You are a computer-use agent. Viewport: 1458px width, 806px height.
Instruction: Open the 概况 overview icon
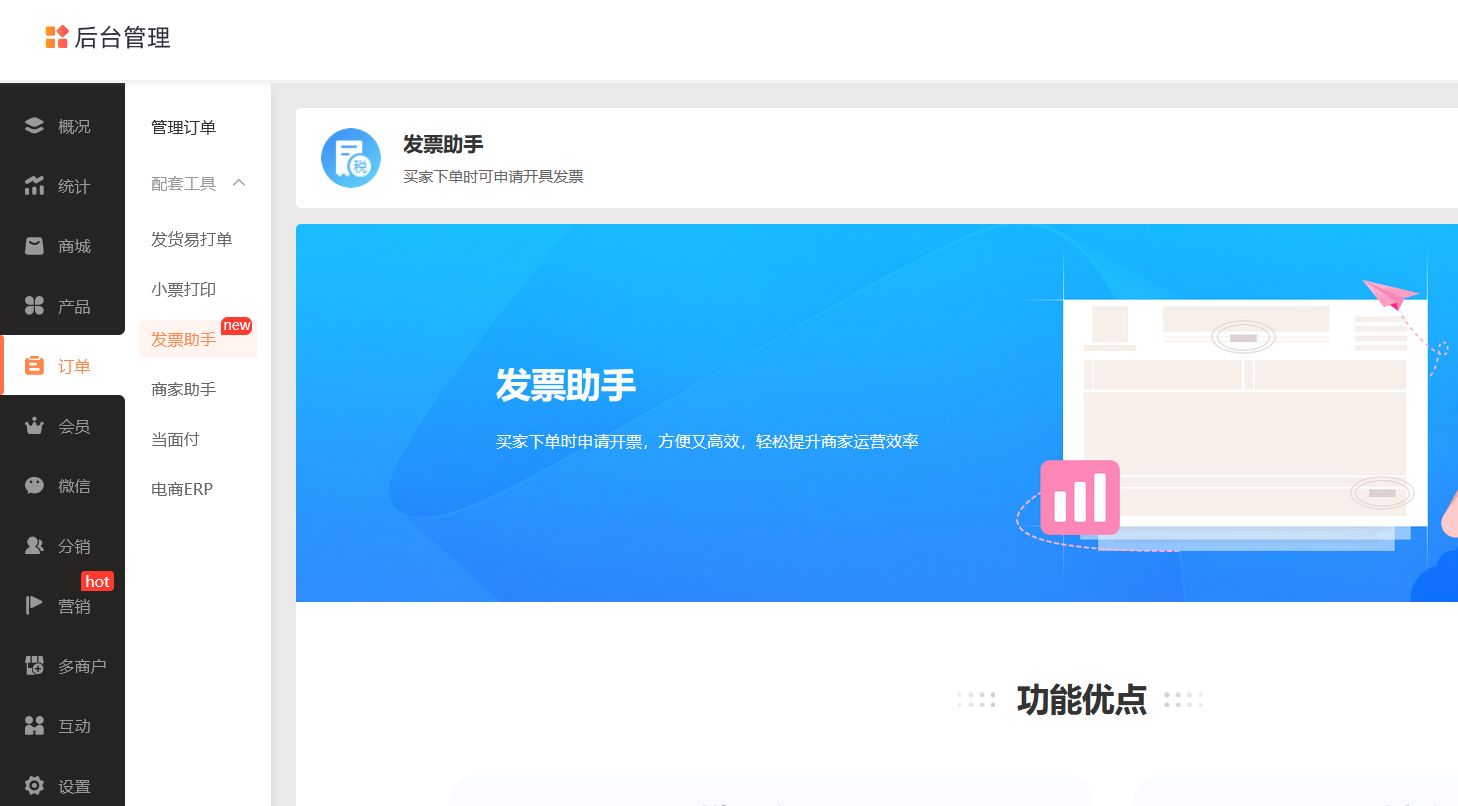coord(33,125)
